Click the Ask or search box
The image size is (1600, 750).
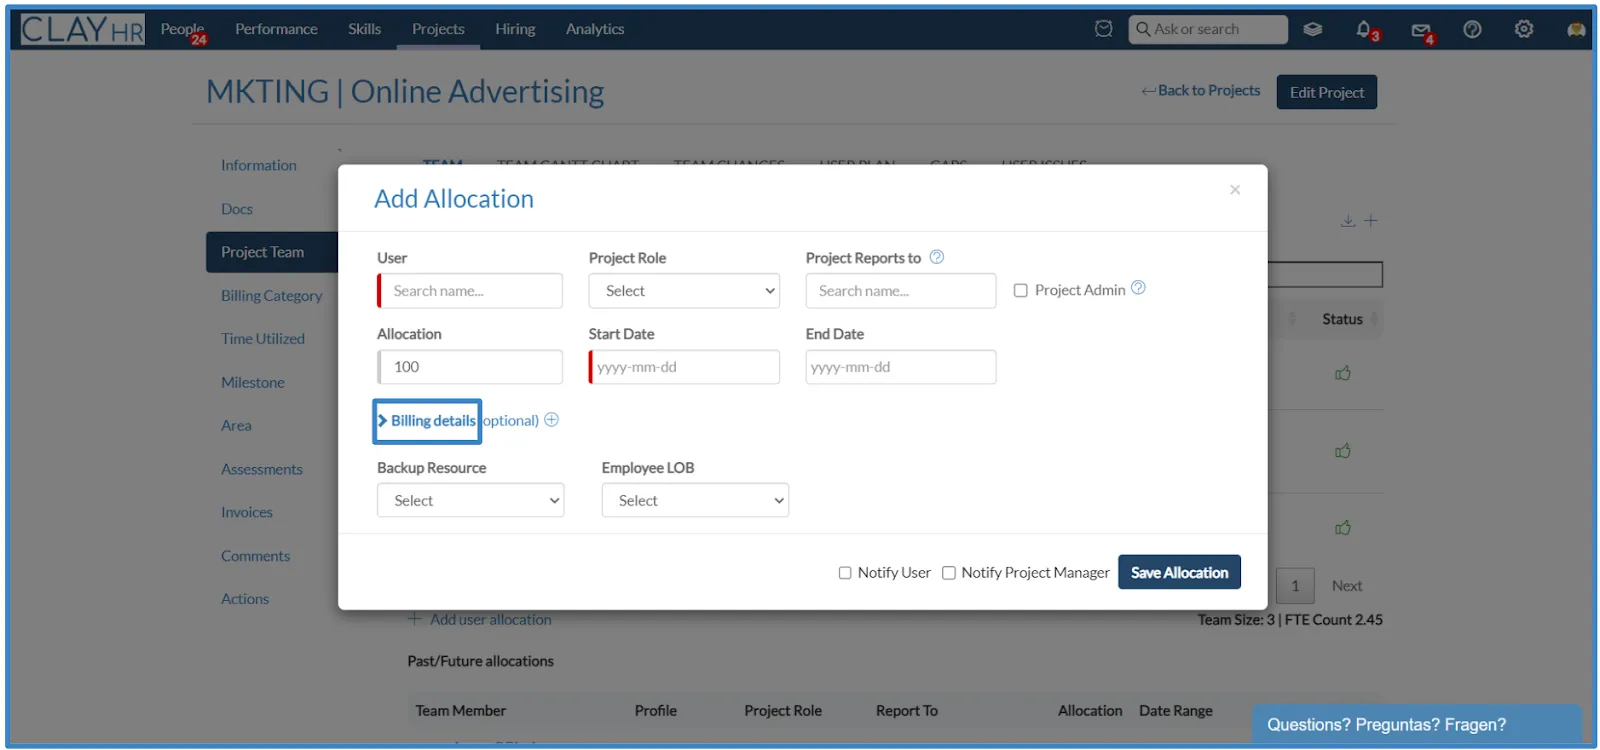click(x=1208, y=29)
